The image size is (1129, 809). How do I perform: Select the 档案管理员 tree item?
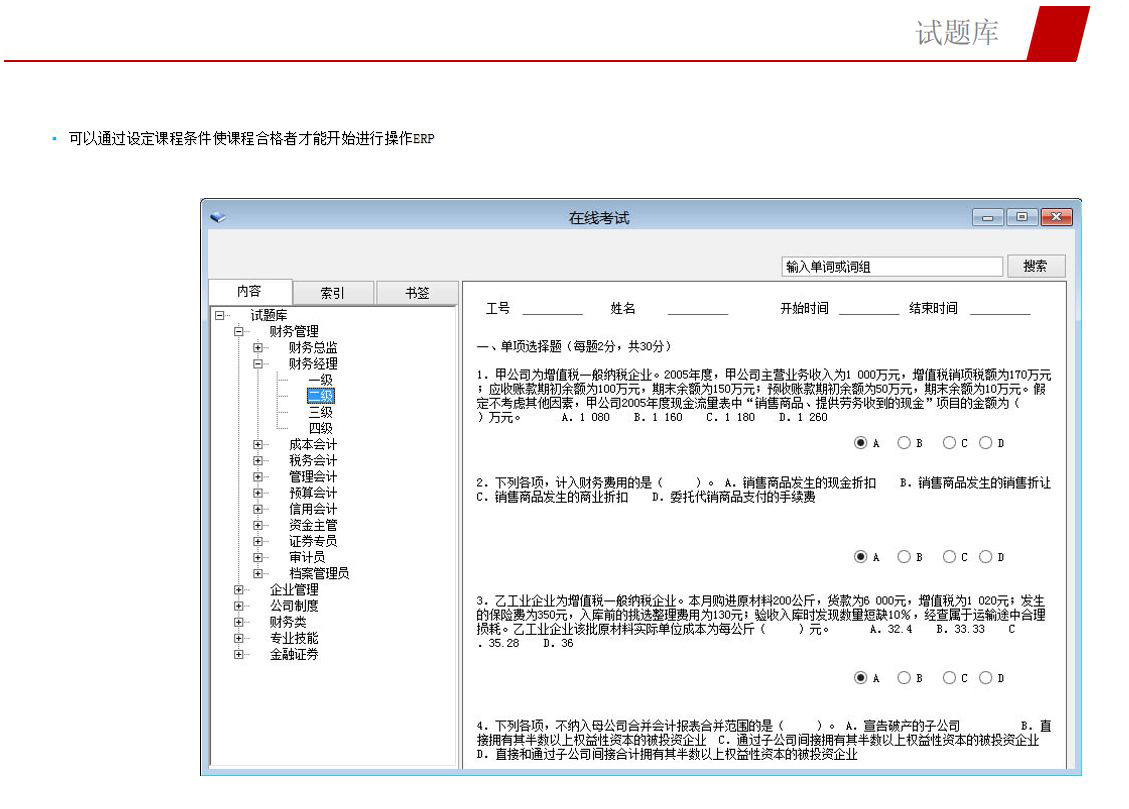(x=319, y=574)
